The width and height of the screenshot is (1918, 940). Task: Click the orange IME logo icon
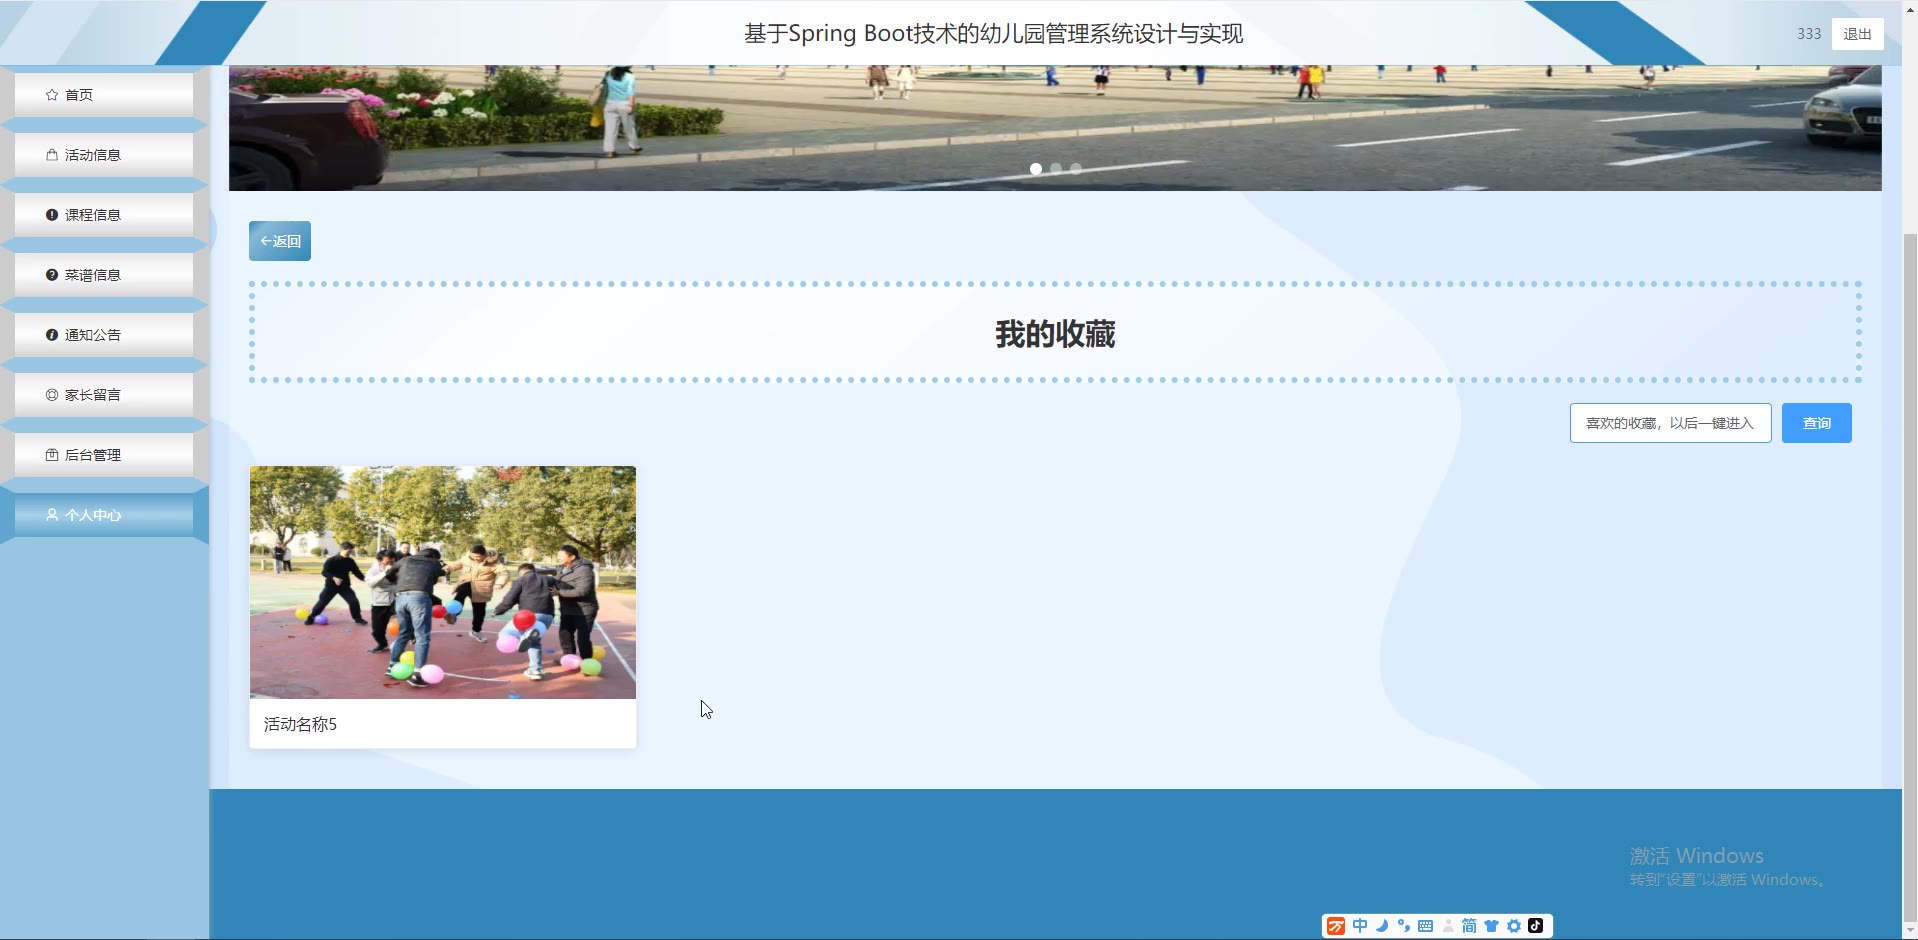(x=1336, y=926)
